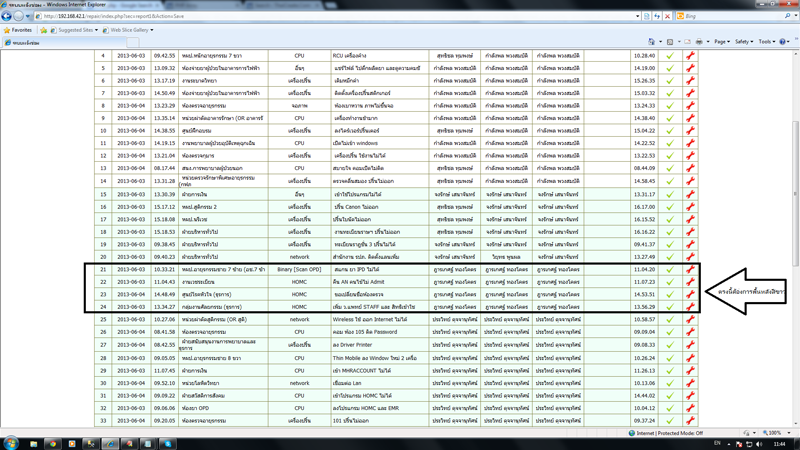Click red pin icon in row 28
800x450 pixels.
pos(690,358)
